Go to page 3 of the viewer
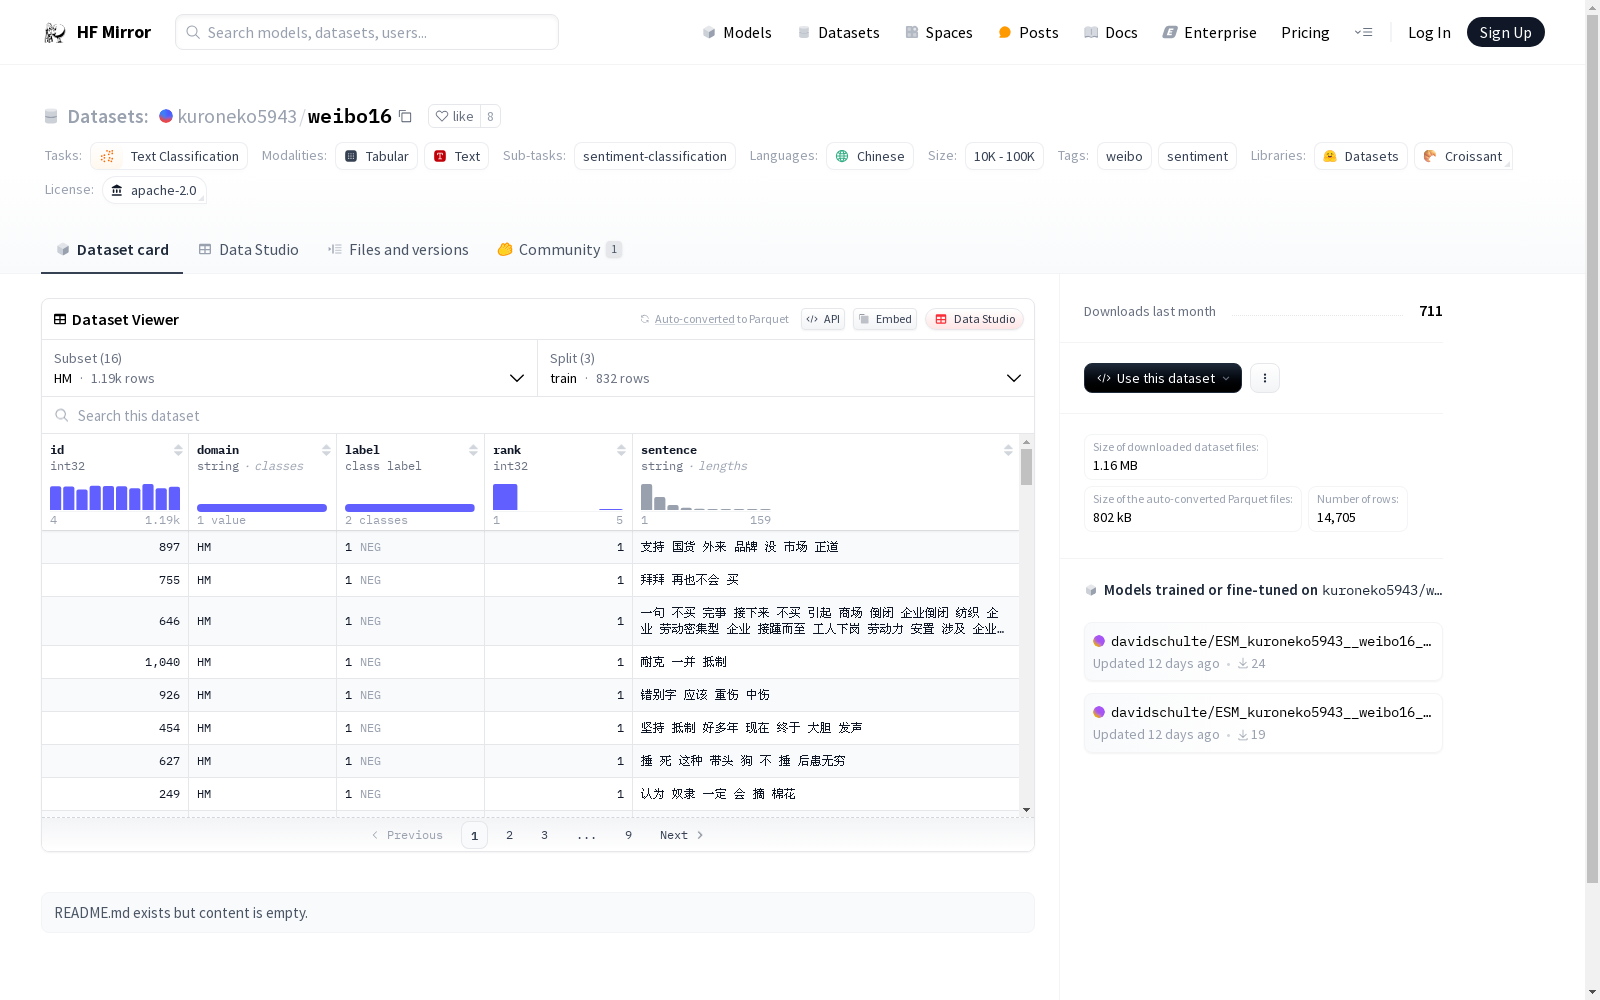Screen dimensions: 1600x1000 point(544,835)
